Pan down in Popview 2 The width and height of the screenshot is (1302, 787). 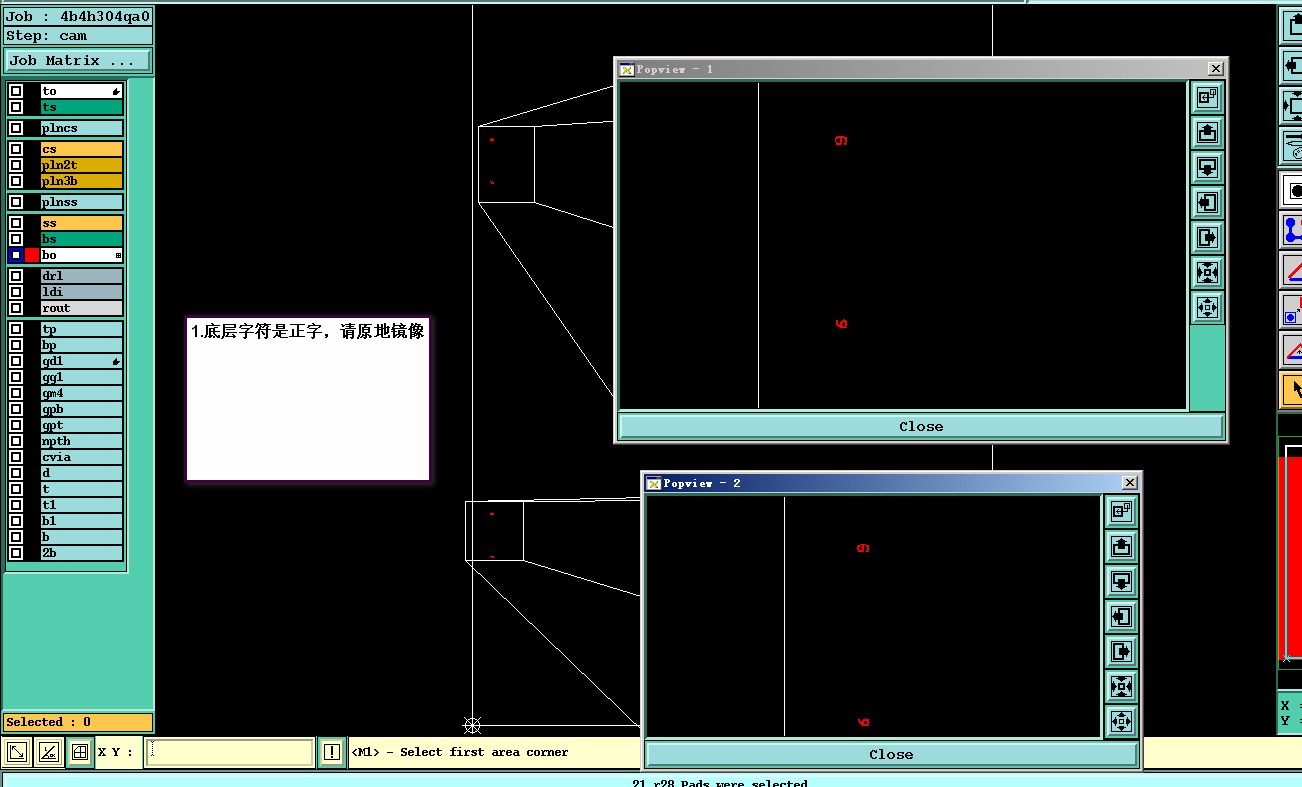point(1121,581)
